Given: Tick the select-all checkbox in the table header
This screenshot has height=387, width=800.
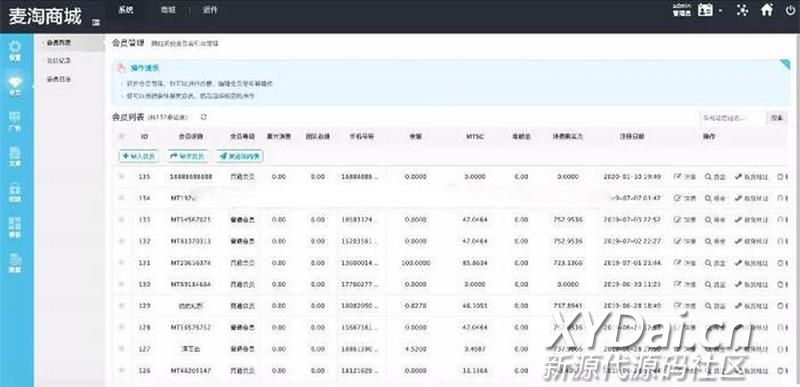Looking at the screenshot, I should (121, 136).
